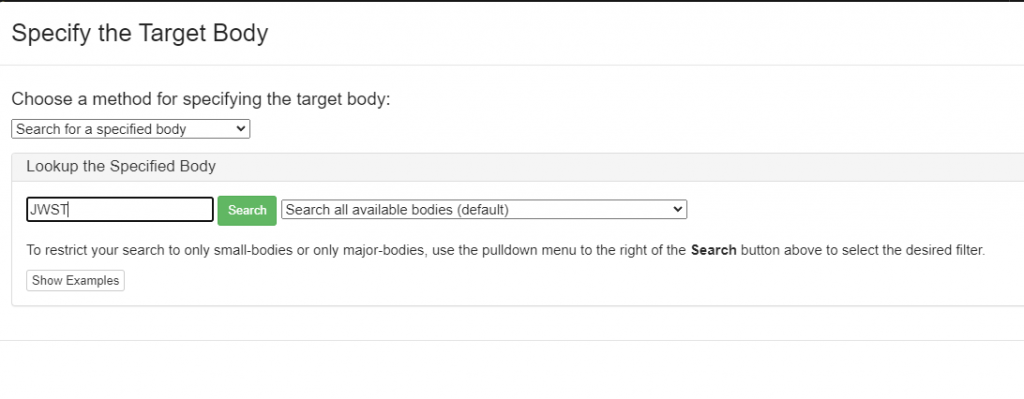Click the chevron arrow on the body filter dropdown
The image size is (1024, 399).
click(x=678, y=210)
